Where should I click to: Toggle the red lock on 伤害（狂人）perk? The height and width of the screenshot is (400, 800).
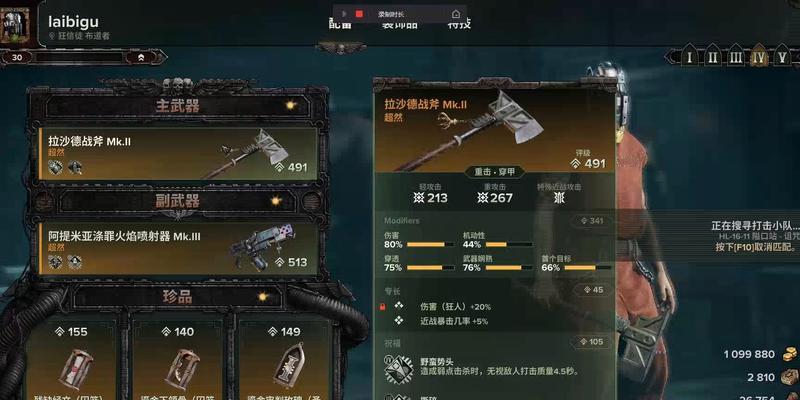click(382, 307)
